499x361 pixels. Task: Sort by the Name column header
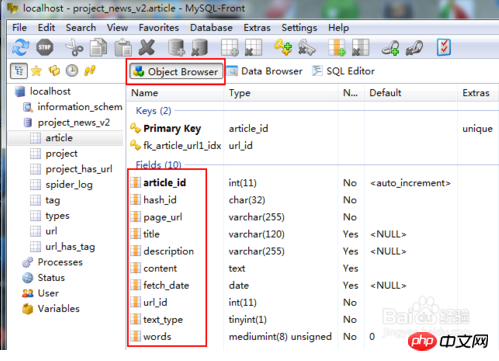[x=176, y=93]
